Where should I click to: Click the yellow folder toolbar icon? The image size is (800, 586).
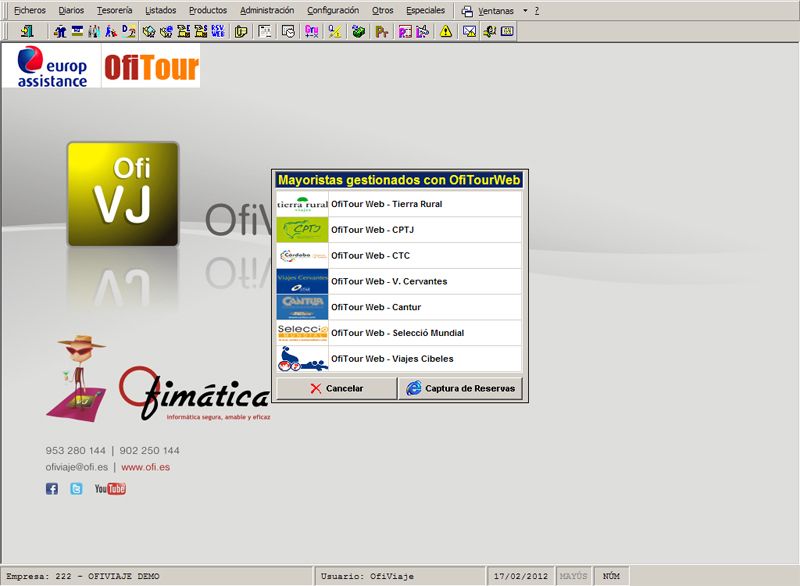[241, 32]
